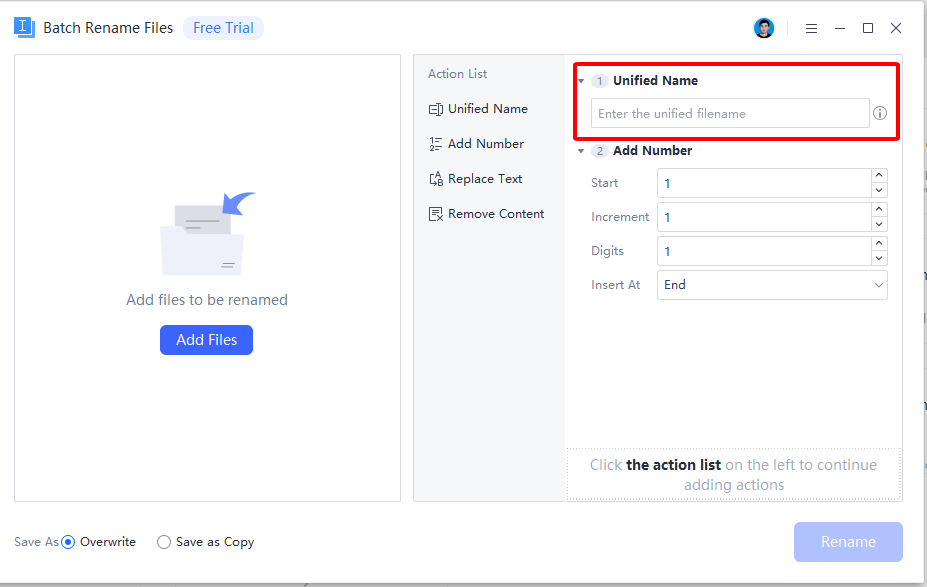927x587 pixels.
Task: Open the hamburger menu in title bar
Action: pos(811,28)
